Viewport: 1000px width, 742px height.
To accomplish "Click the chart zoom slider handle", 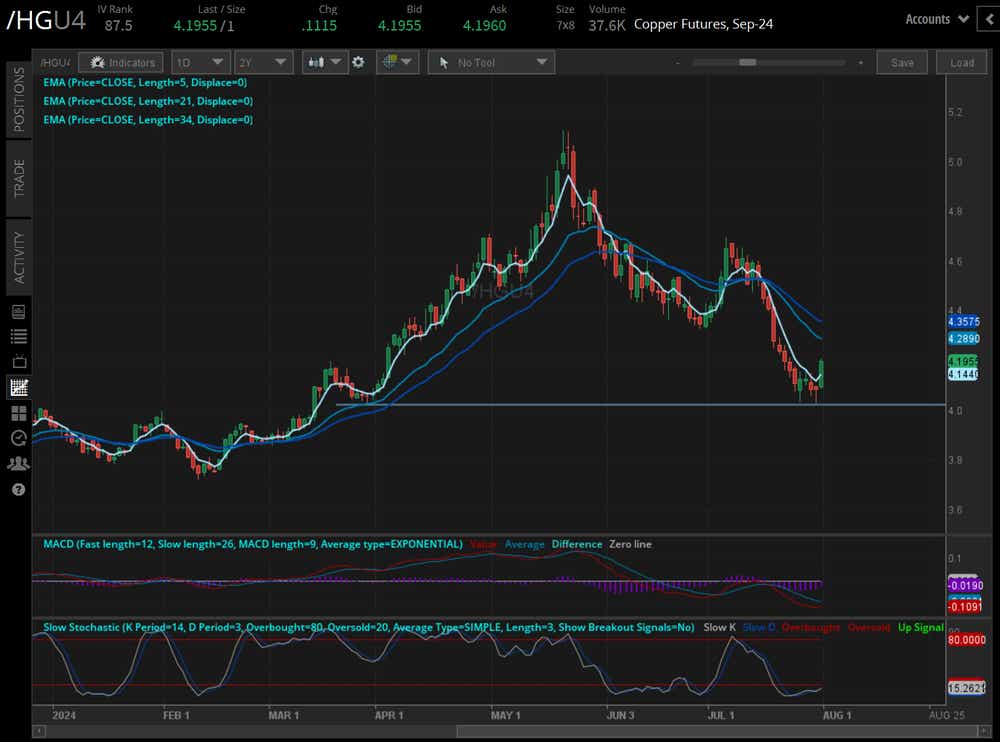I will (x=747, y=62).
